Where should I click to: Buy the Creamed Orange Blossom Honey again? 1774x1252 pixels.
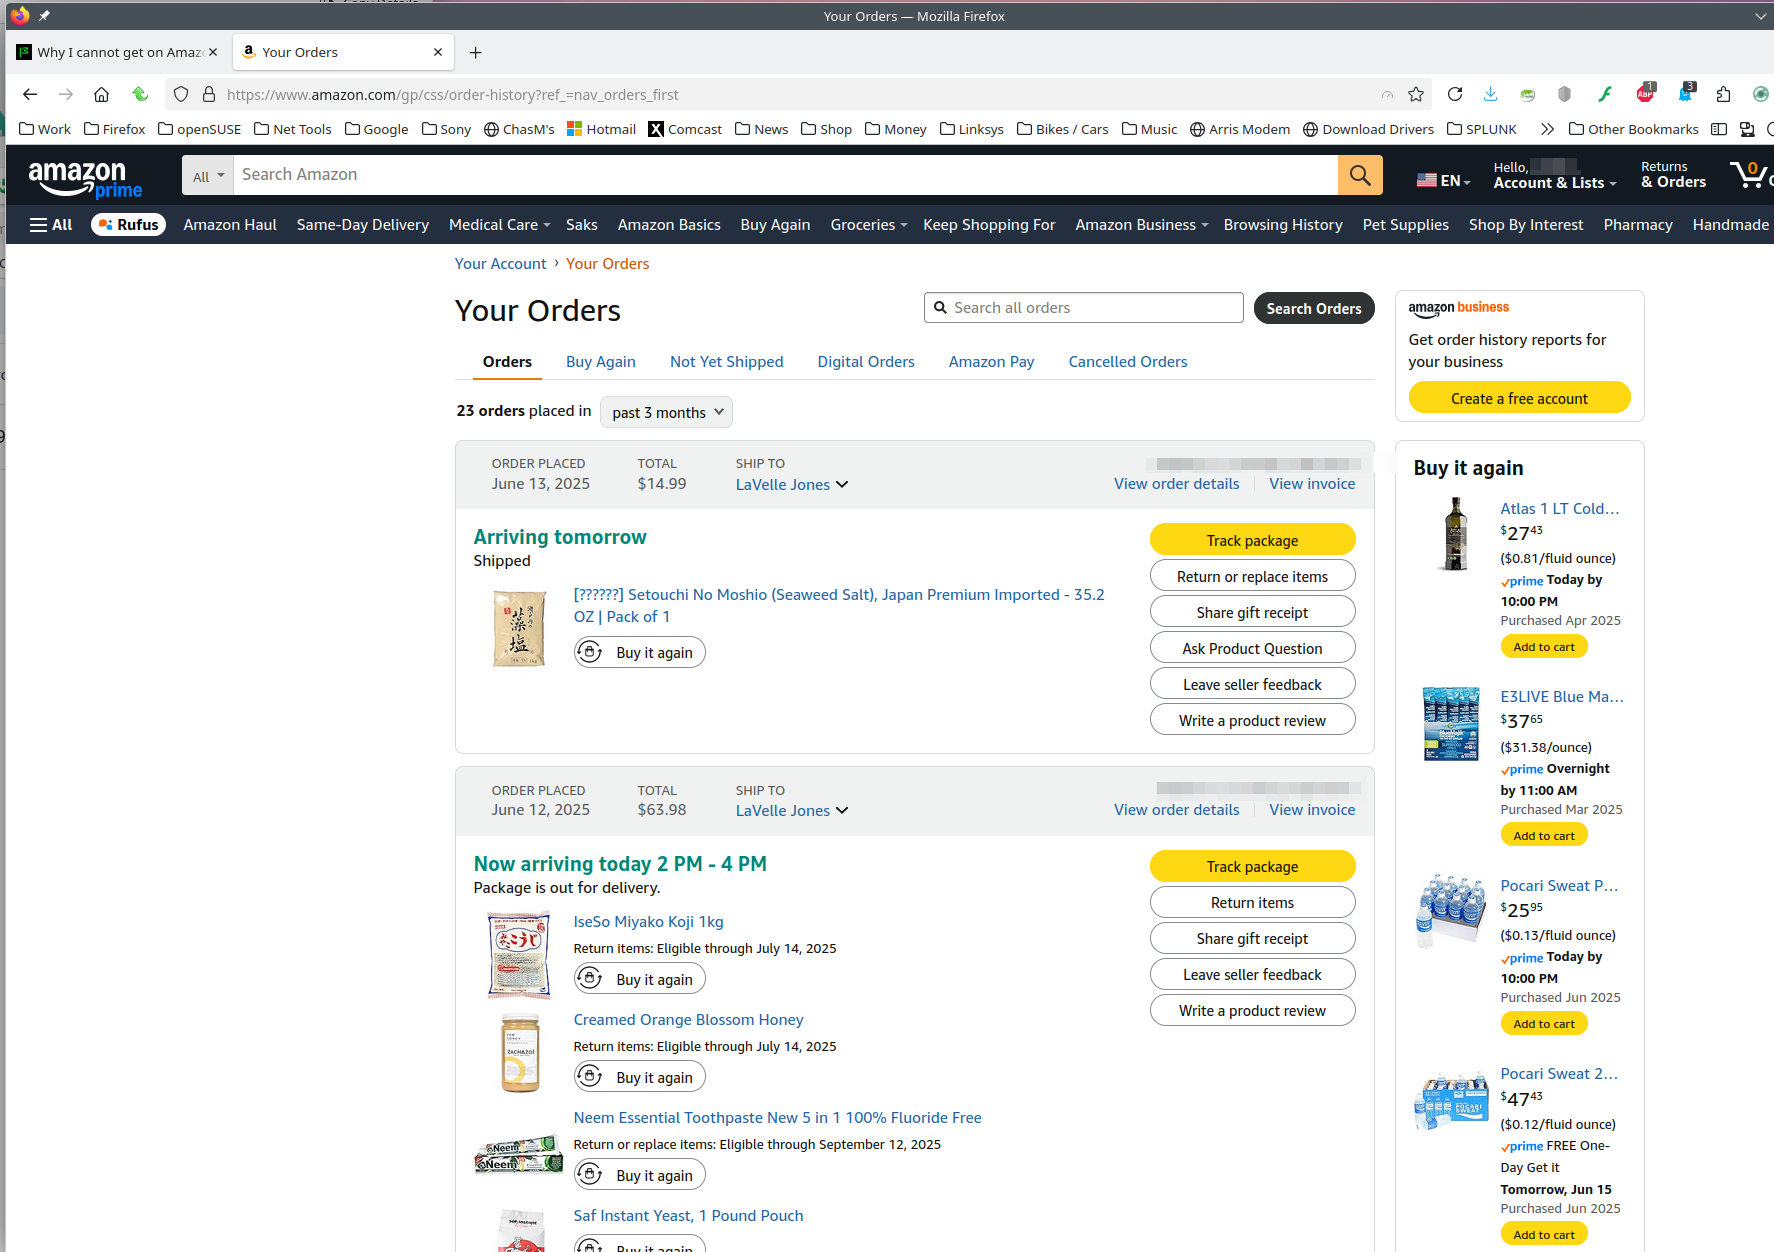pyautogui.click(x=639, y=1077)
